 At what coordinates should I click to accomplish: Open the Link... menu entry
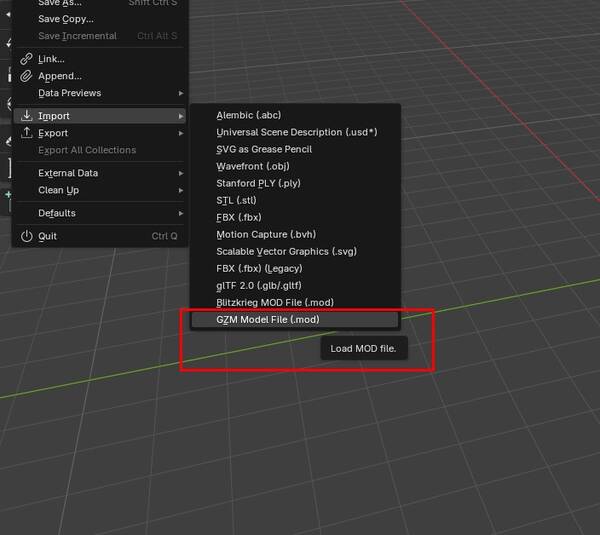point(100,59)
